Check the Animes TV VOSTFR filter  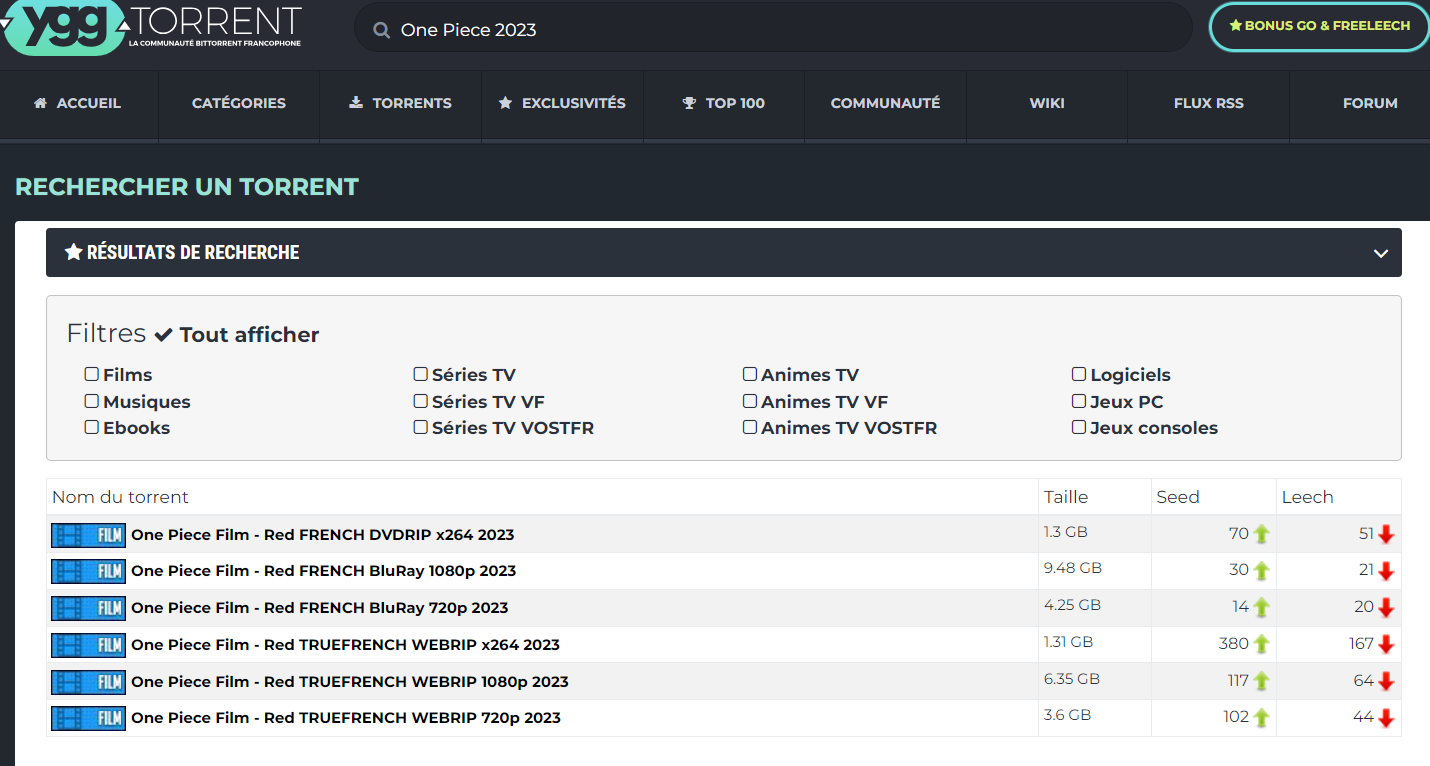click(750, 427)
